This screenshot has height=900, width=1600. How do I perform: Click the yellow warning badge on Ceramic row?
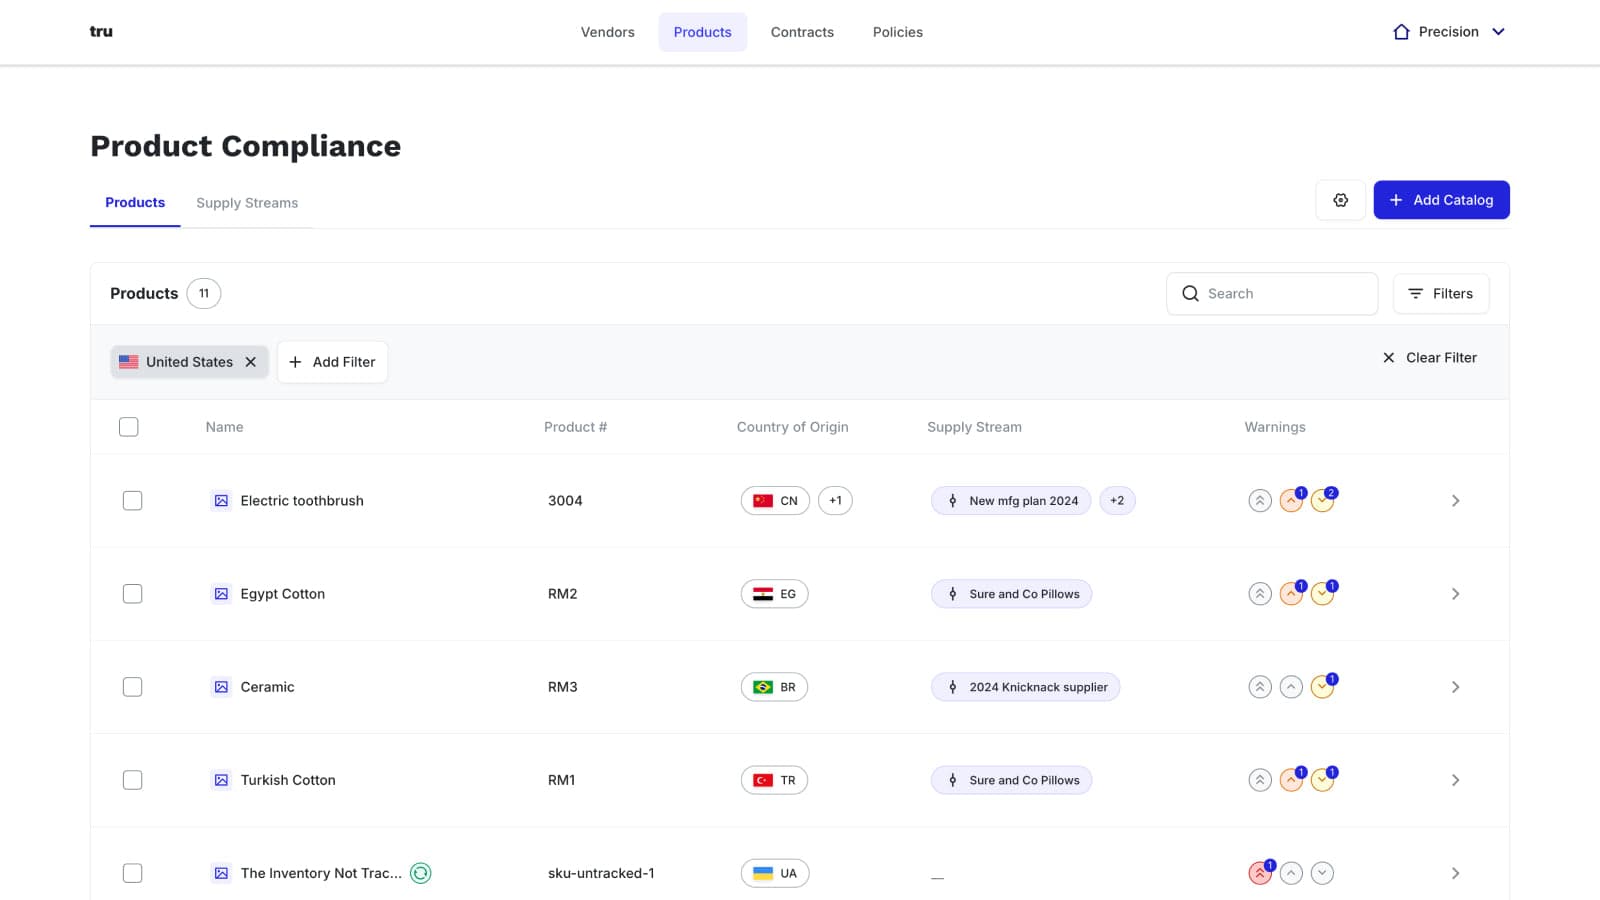pos(1322,687)
